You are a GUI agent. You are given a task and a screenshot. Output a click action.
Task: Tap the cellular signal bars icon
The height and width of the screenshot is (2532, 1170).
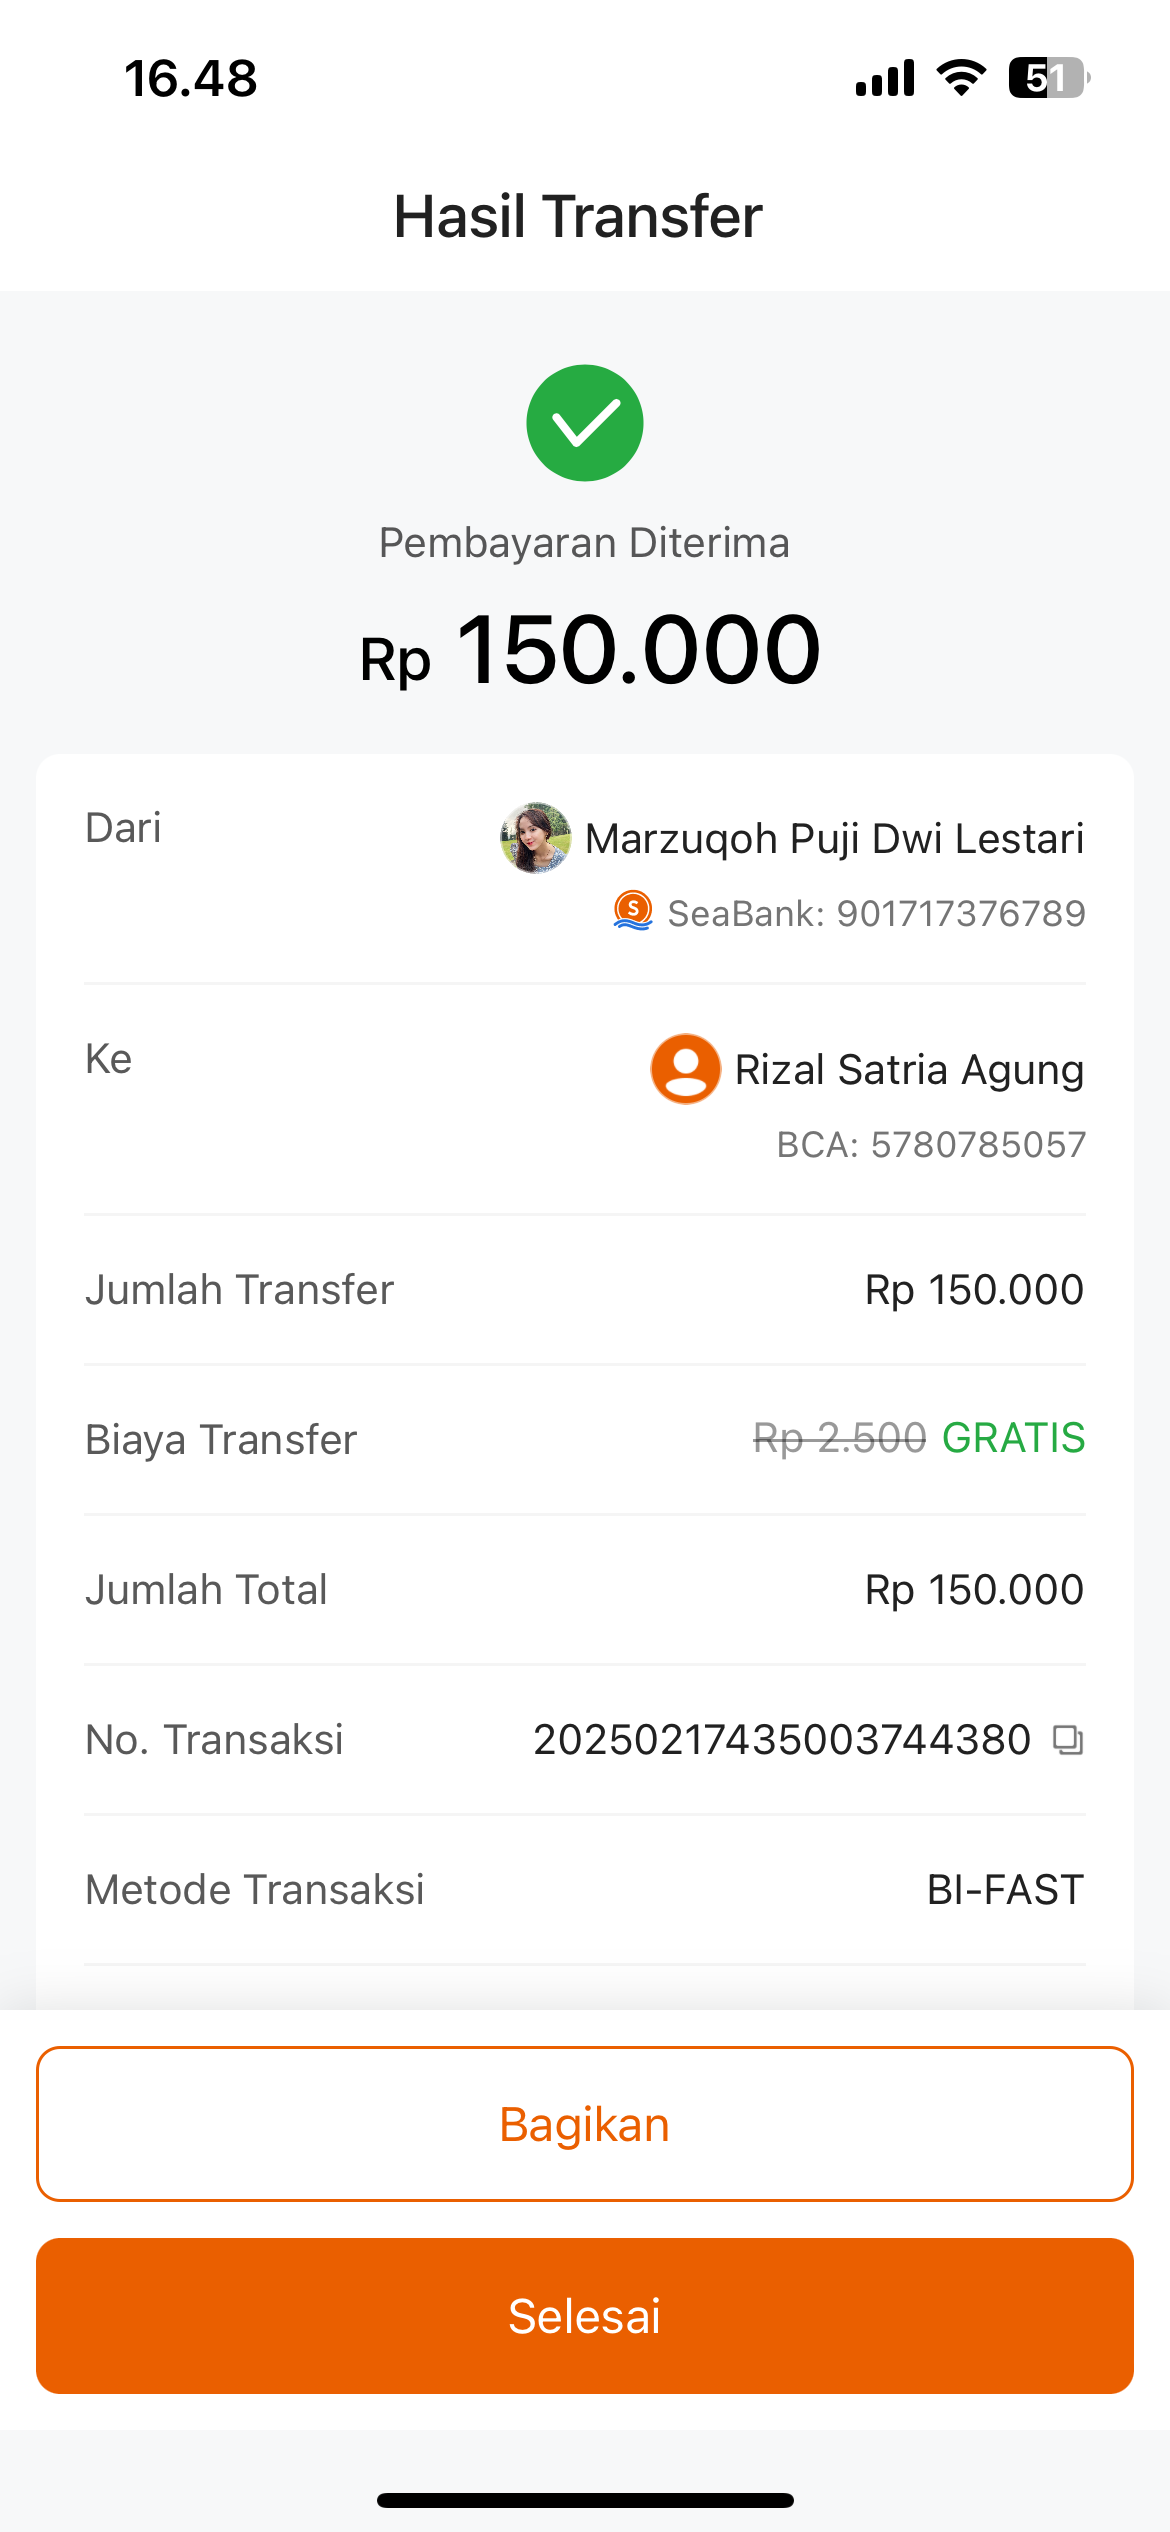tap(885, 78)
